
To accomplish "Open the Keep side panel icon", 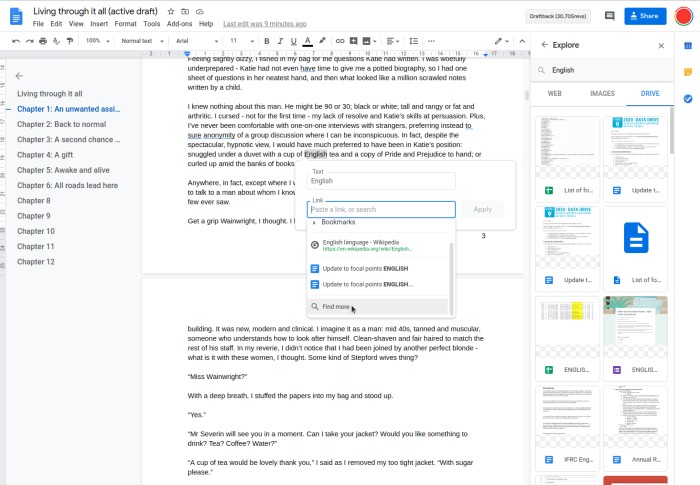I will click(688, 72).
